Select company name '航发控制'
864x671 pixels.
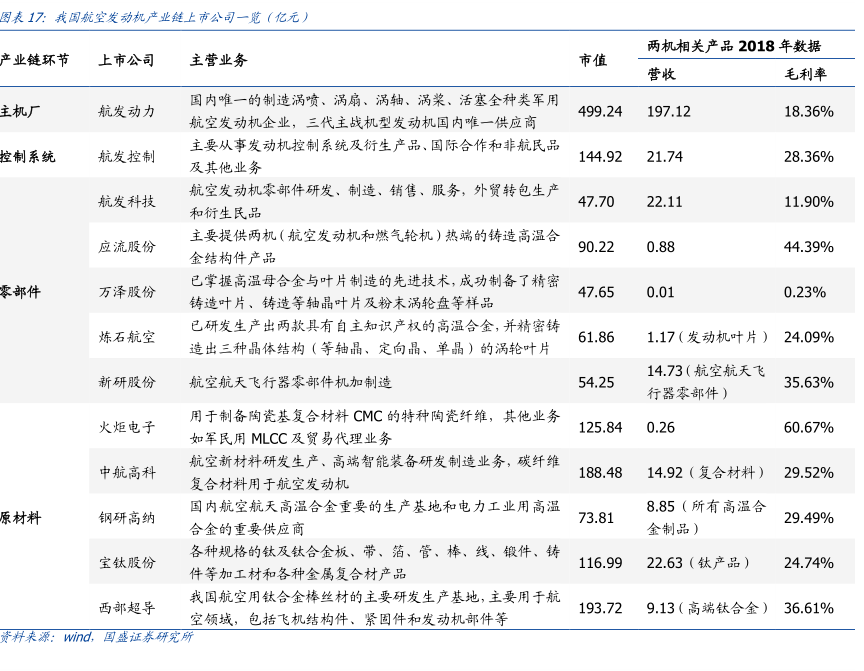click(x=127, y=157)
